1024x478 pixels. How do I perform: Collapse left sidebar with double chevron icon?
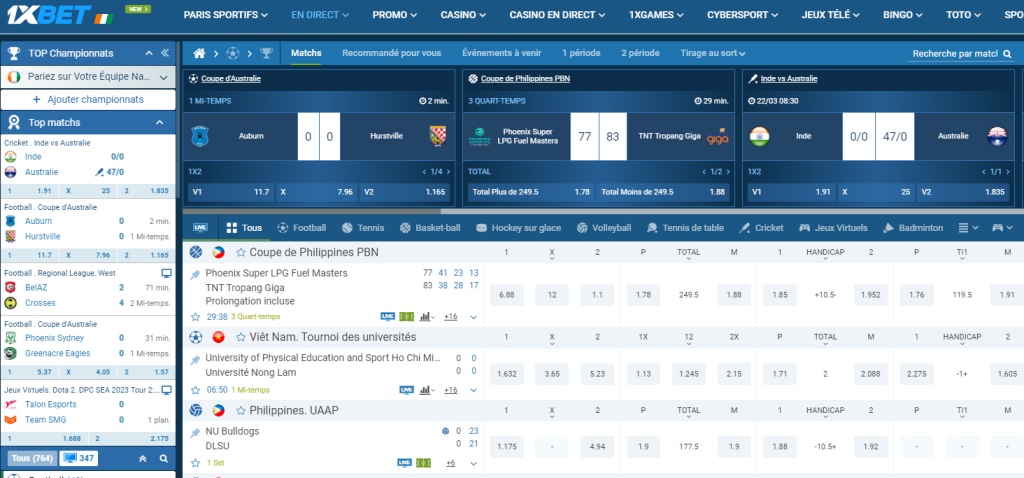coord(165,53)
